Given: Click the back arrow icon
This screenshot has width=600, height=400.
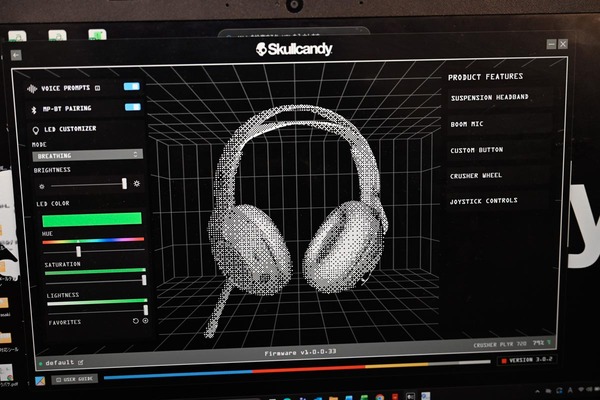Looking at the screenshot, I should coord(16,56).
